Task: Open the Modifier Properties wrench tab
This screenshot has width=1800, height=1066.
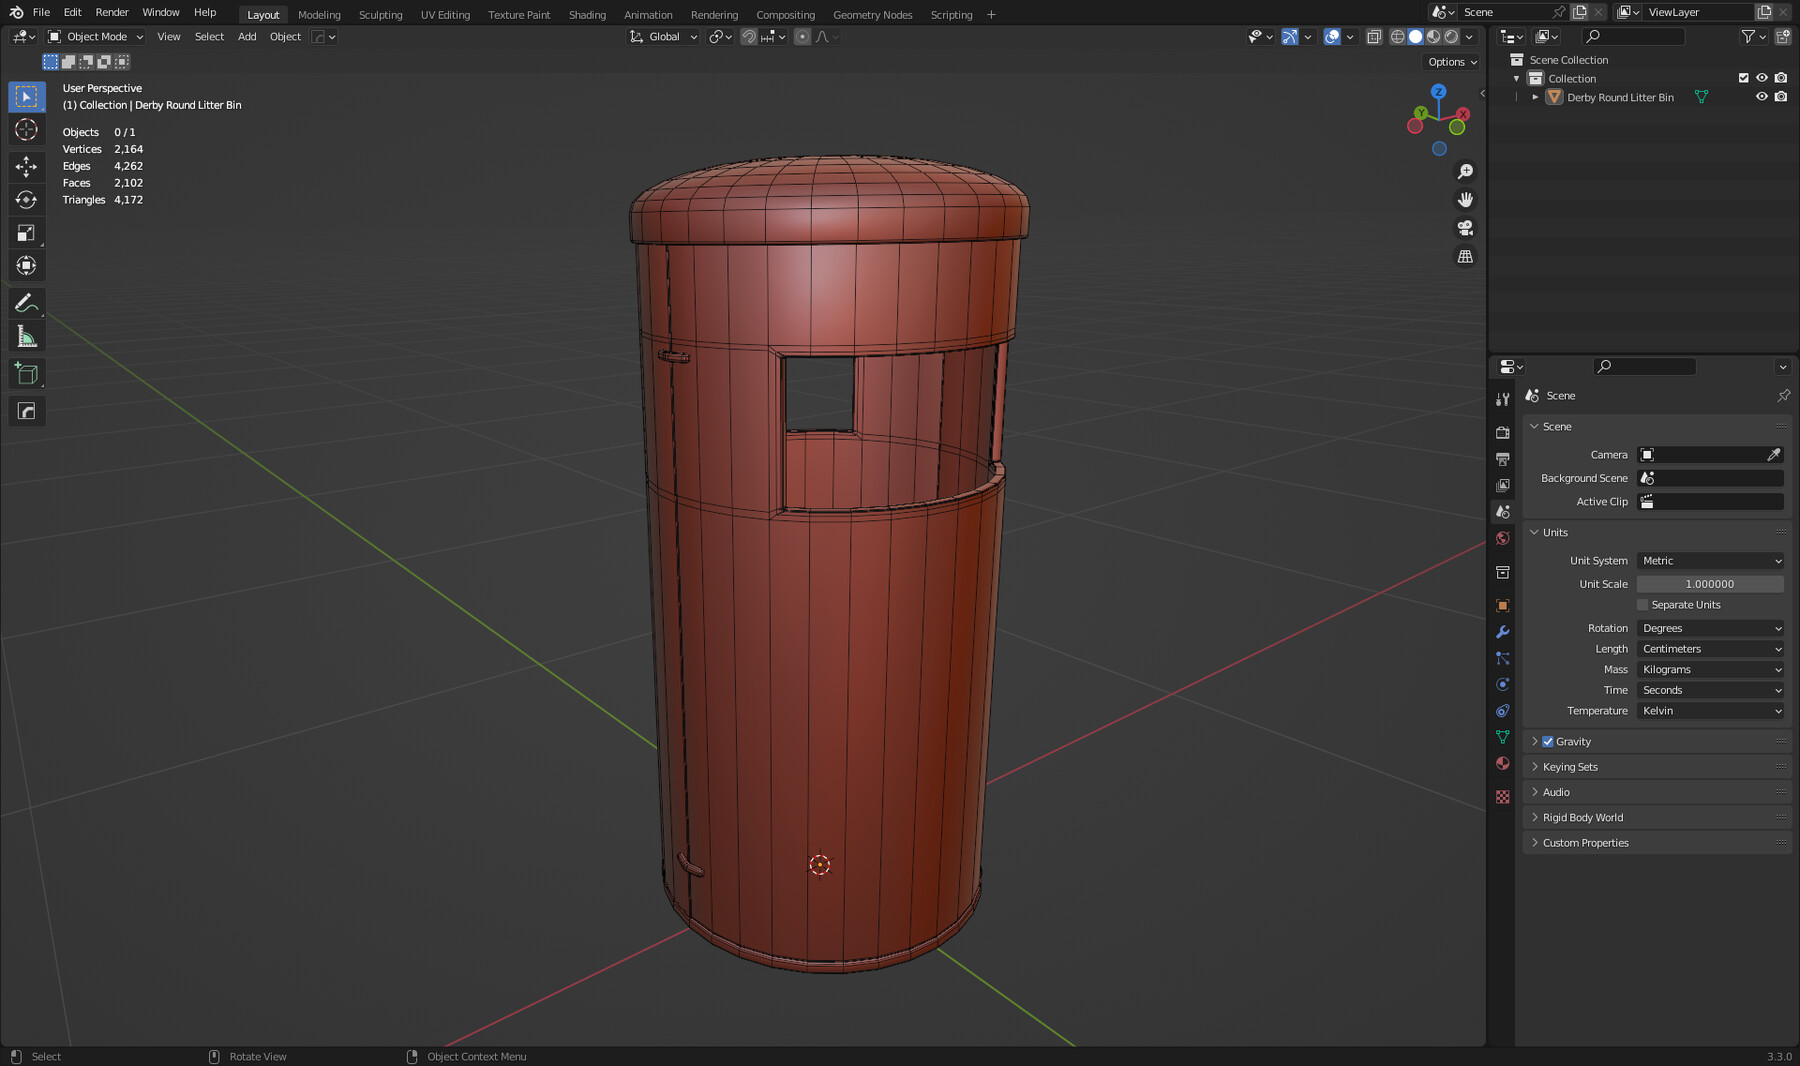Action: point(1503,632)
